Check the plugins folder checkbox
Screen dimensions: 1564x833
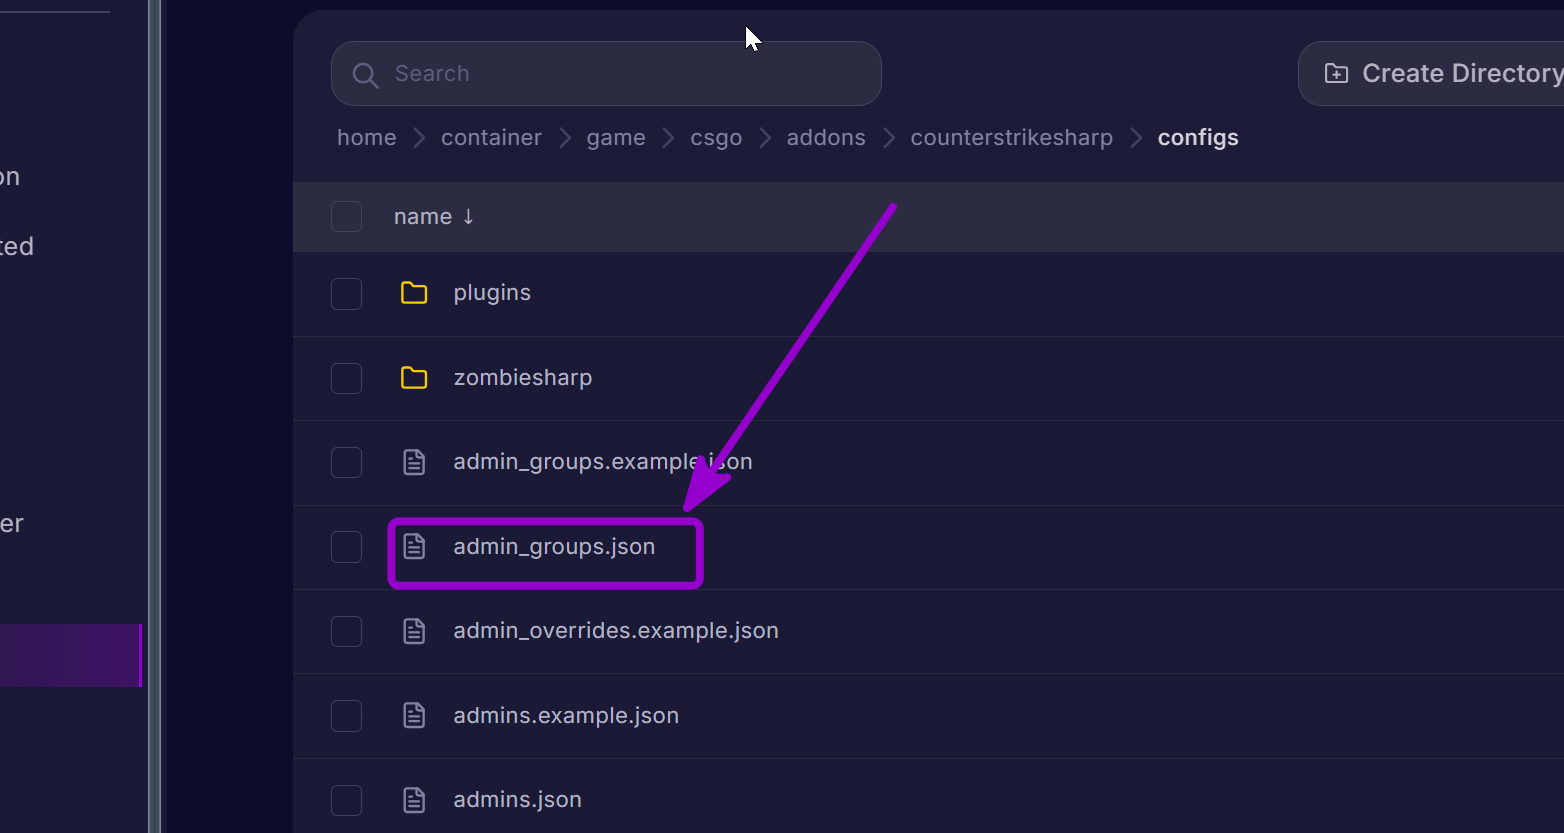pos(346,294)
